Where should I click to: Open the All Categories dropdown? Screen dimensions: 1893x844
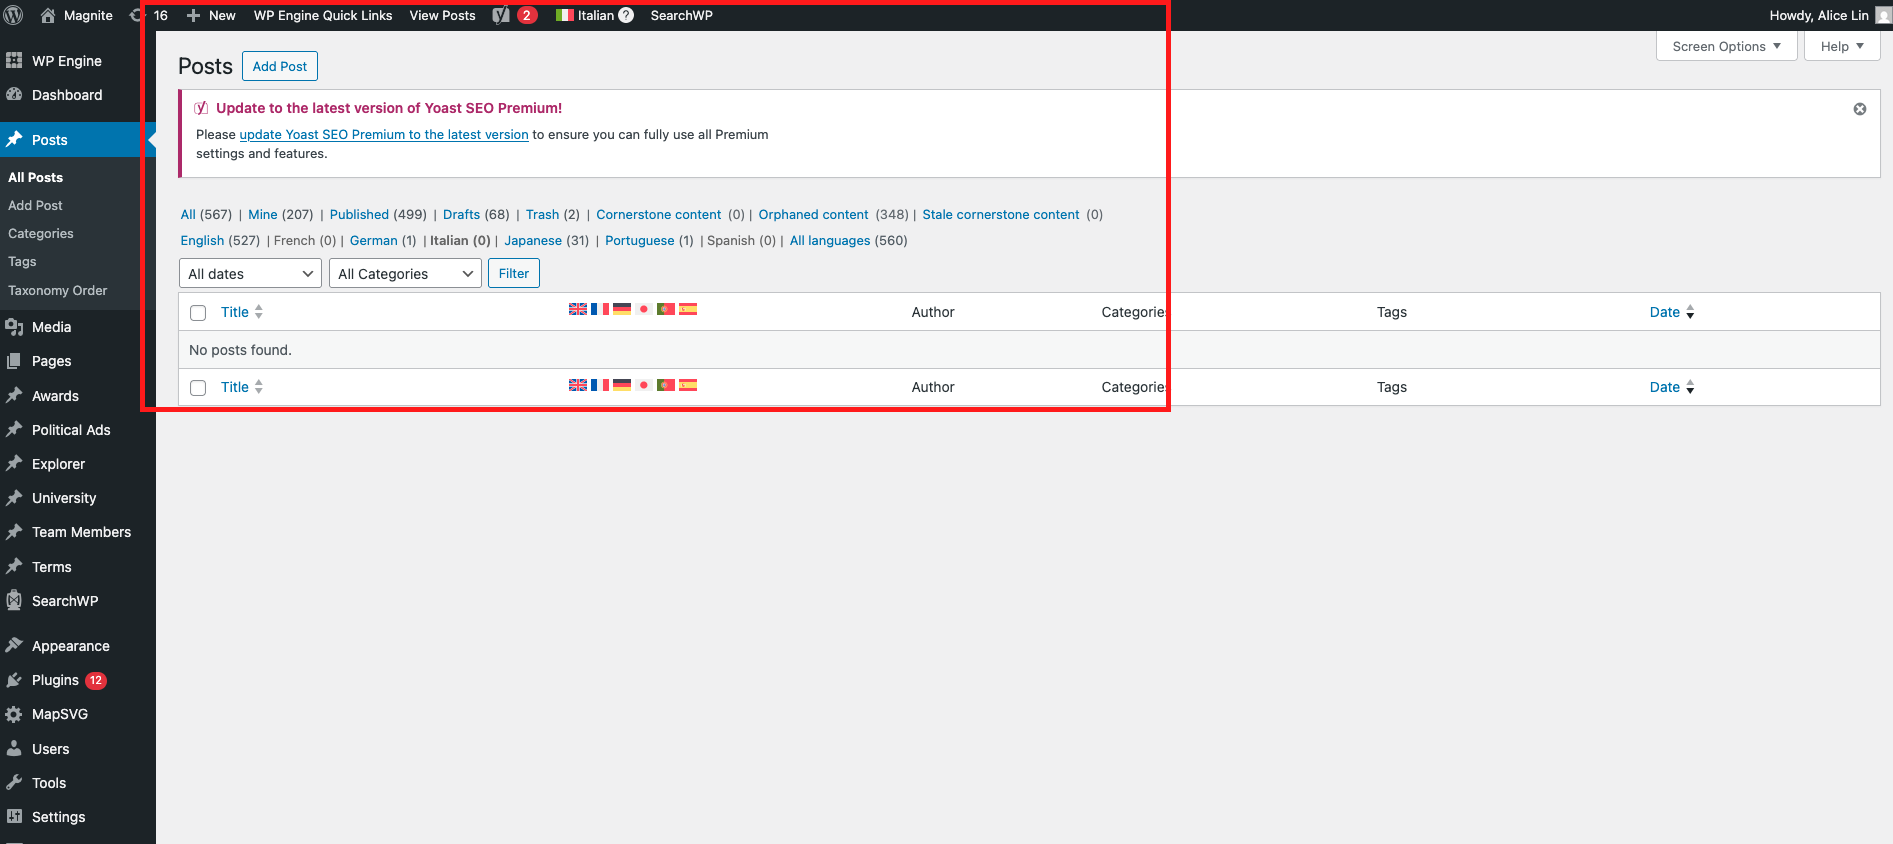(405, 274)
